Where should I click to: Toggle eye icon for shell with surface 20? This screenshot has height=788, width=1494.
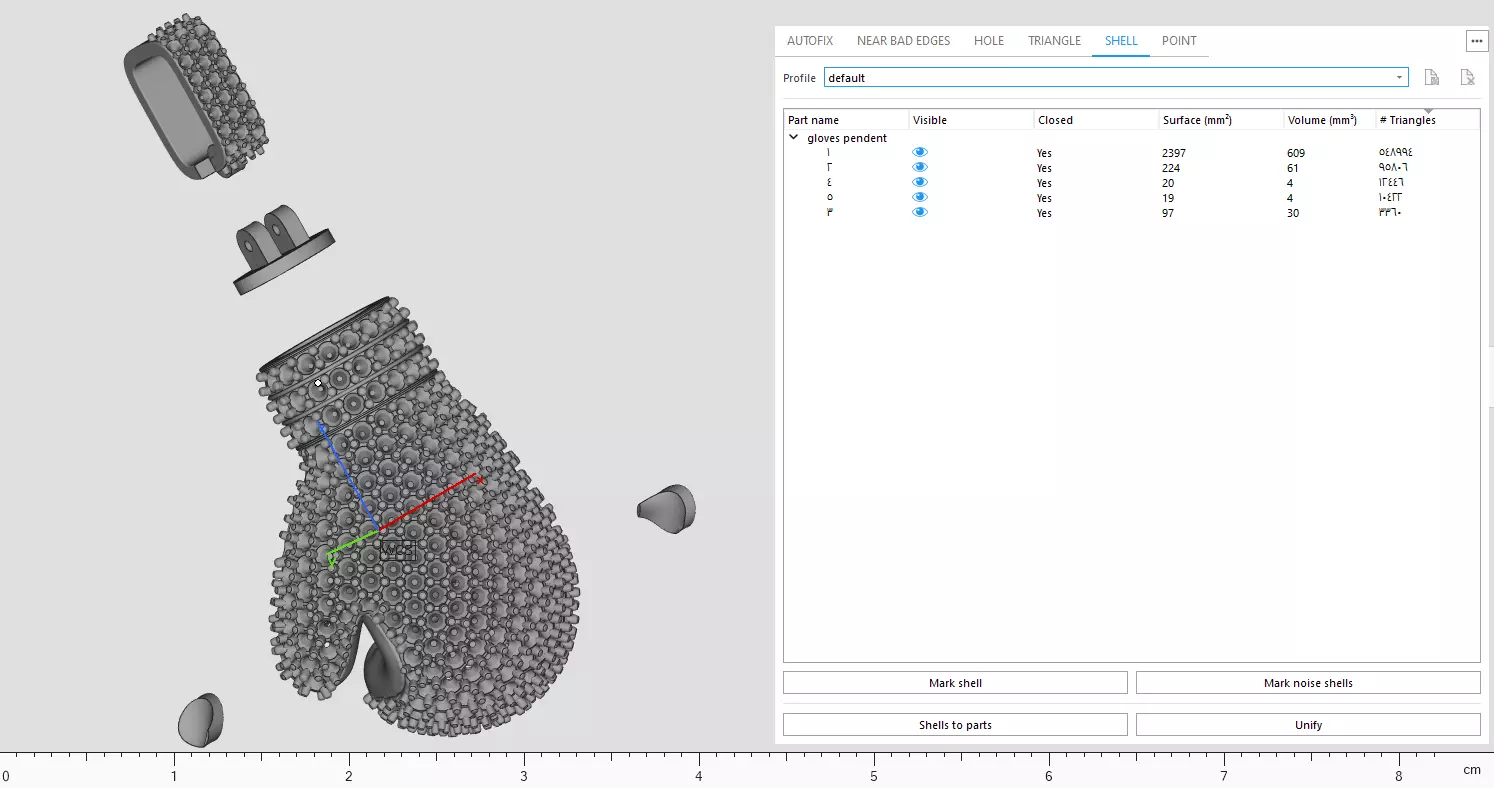point(920,182)
